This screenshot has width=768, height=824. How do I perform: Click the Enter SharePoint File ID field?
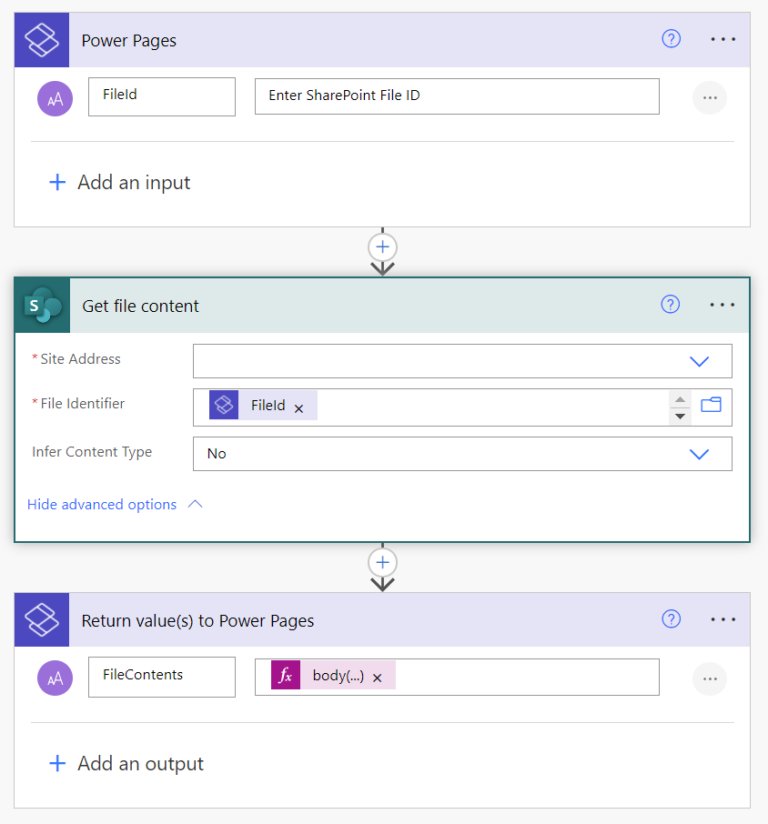pos(456,96)
